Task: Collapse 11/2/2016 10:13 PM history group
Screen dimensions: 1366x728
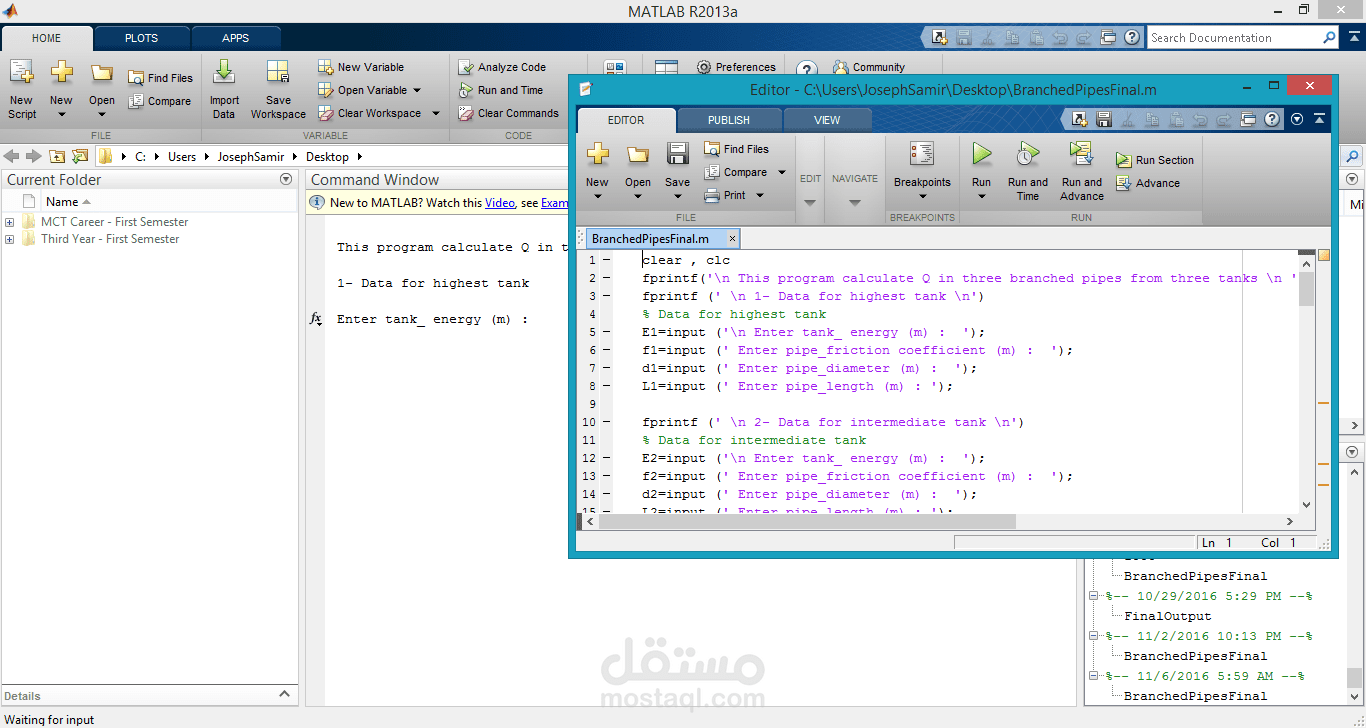Action: point(1094,636)
